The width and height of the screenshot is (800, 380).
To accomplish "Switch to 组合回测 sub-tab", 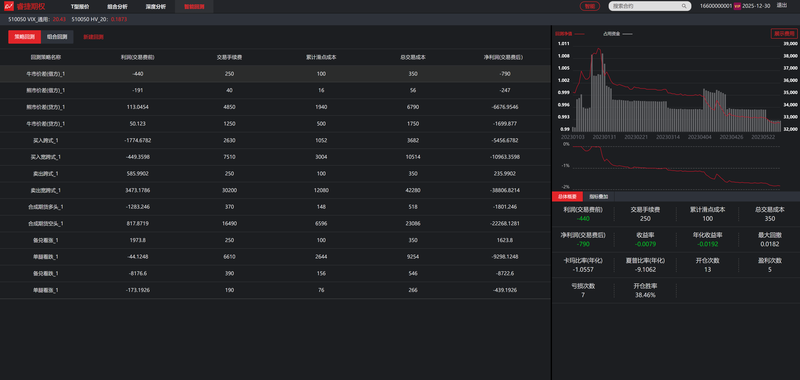I will tap(57, 37).
